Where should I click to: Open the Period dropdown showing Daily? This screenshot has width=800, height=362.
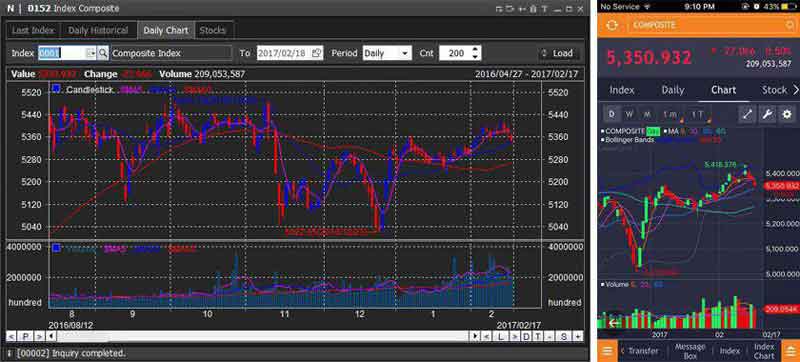pos(387,53)
